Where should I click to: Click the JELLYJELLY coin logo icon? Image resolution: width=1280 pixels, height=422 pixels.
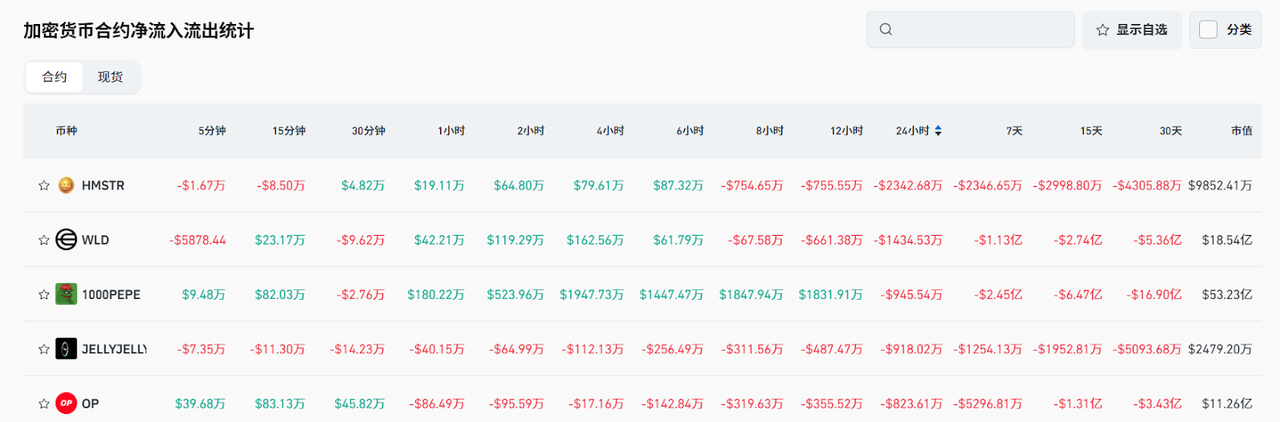click(66, 349)
